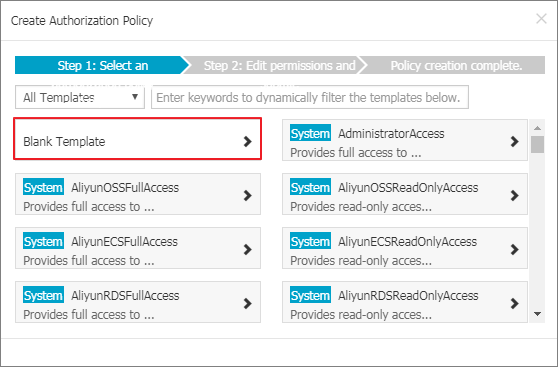Click Step 2: Edit permissions step

tap(274, 65)
